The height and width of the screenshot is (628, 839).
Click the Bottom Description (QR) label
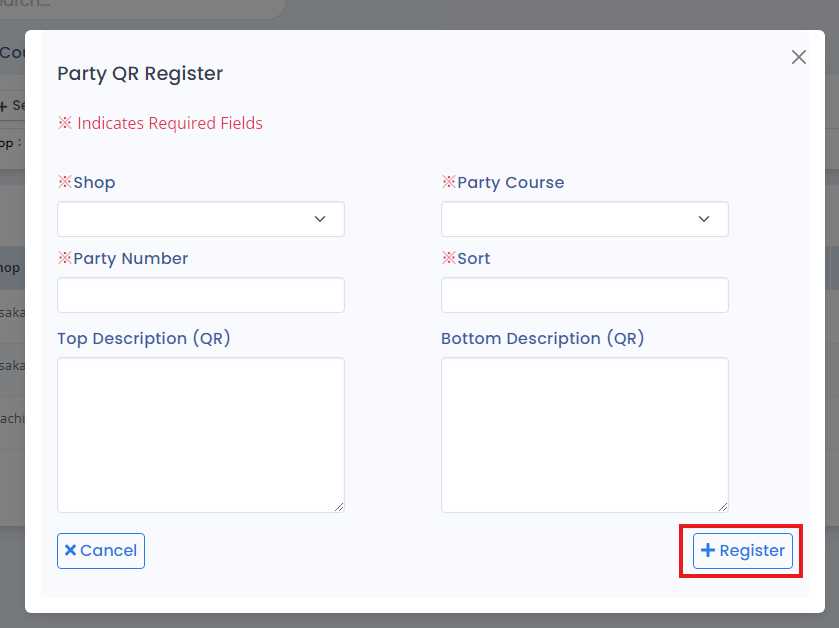tap(542, 338)
